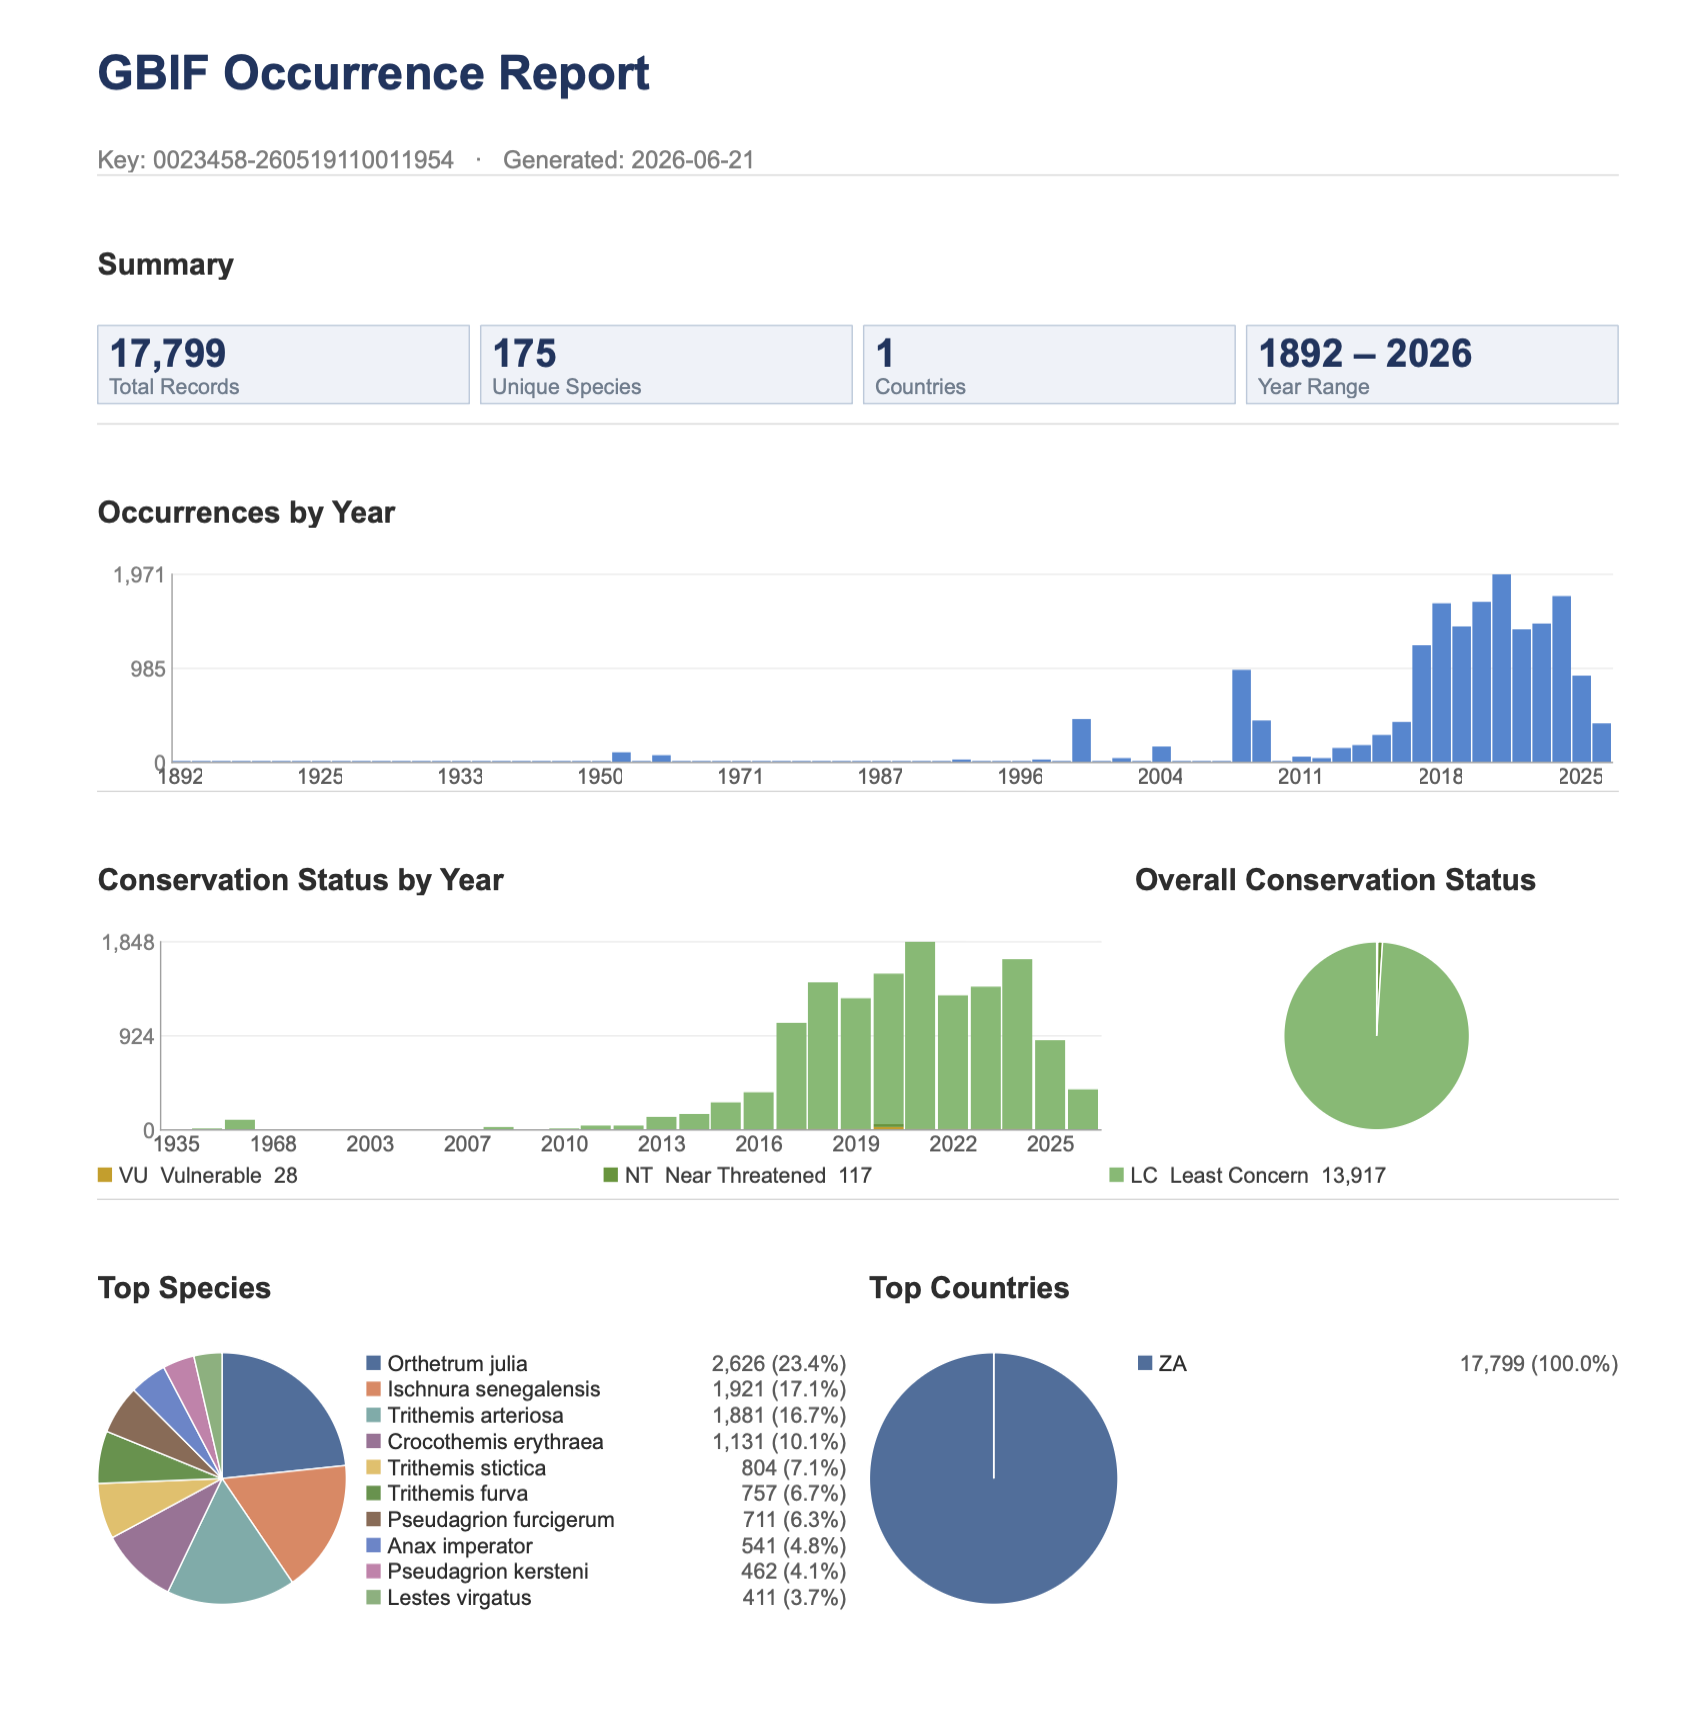Click the ZA country label
This screenshot has height=1714, width=1692.
(1173, 1364)
